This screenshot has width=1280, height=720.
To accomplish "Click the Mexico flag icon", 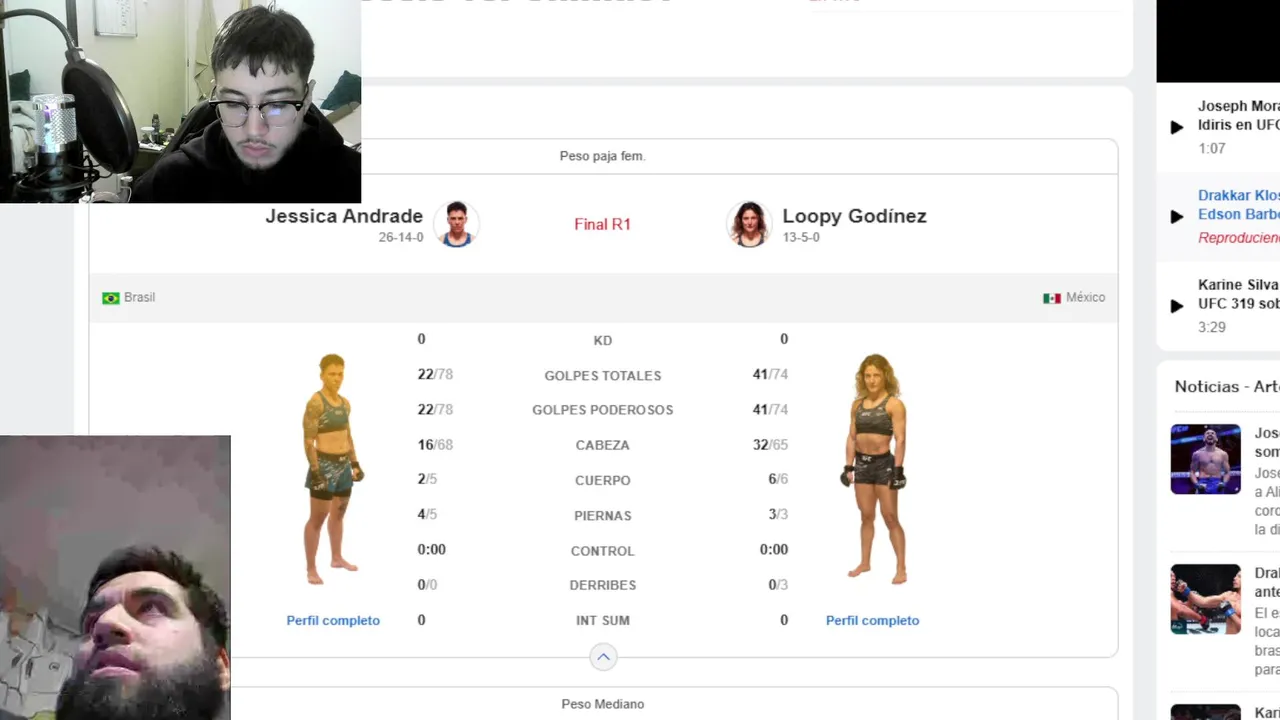I will (x=1052, y=298).
